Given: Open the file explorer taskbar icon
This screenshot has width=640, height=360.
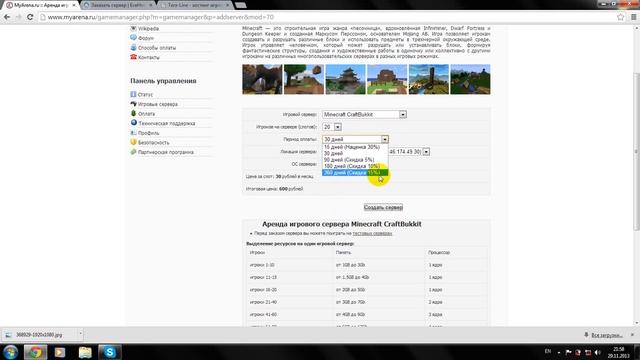Looking at the screenshot, I should click(85, 352).
